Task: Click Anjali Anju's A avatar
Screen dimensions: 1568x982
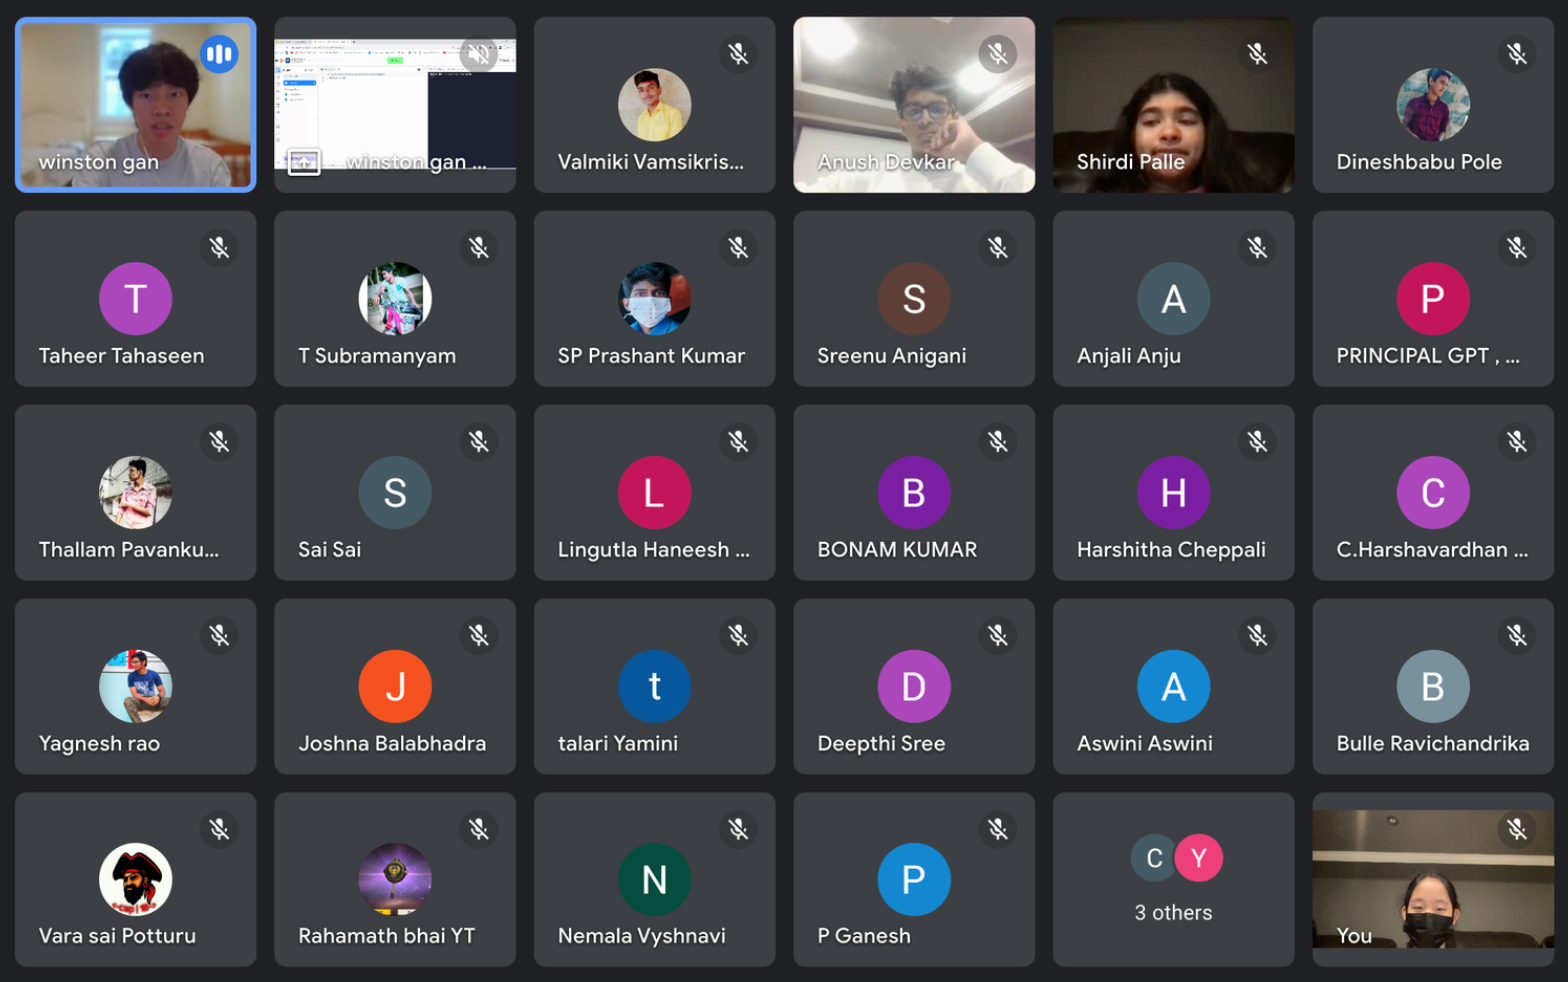Action: 1173,299
